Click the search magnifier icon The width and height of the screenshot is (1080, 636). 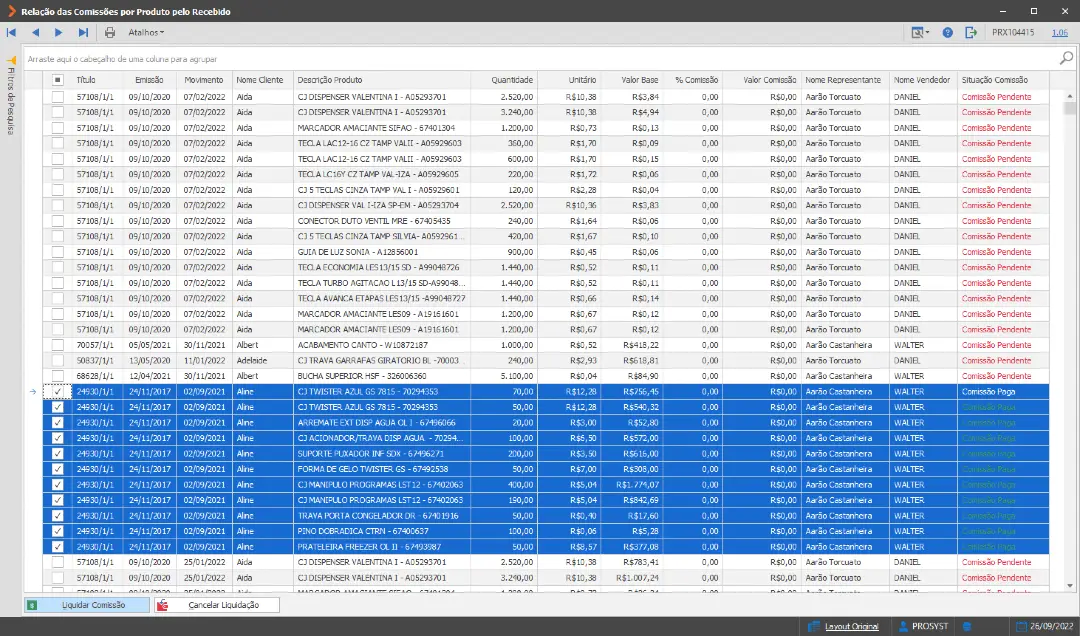[1066, 59]
